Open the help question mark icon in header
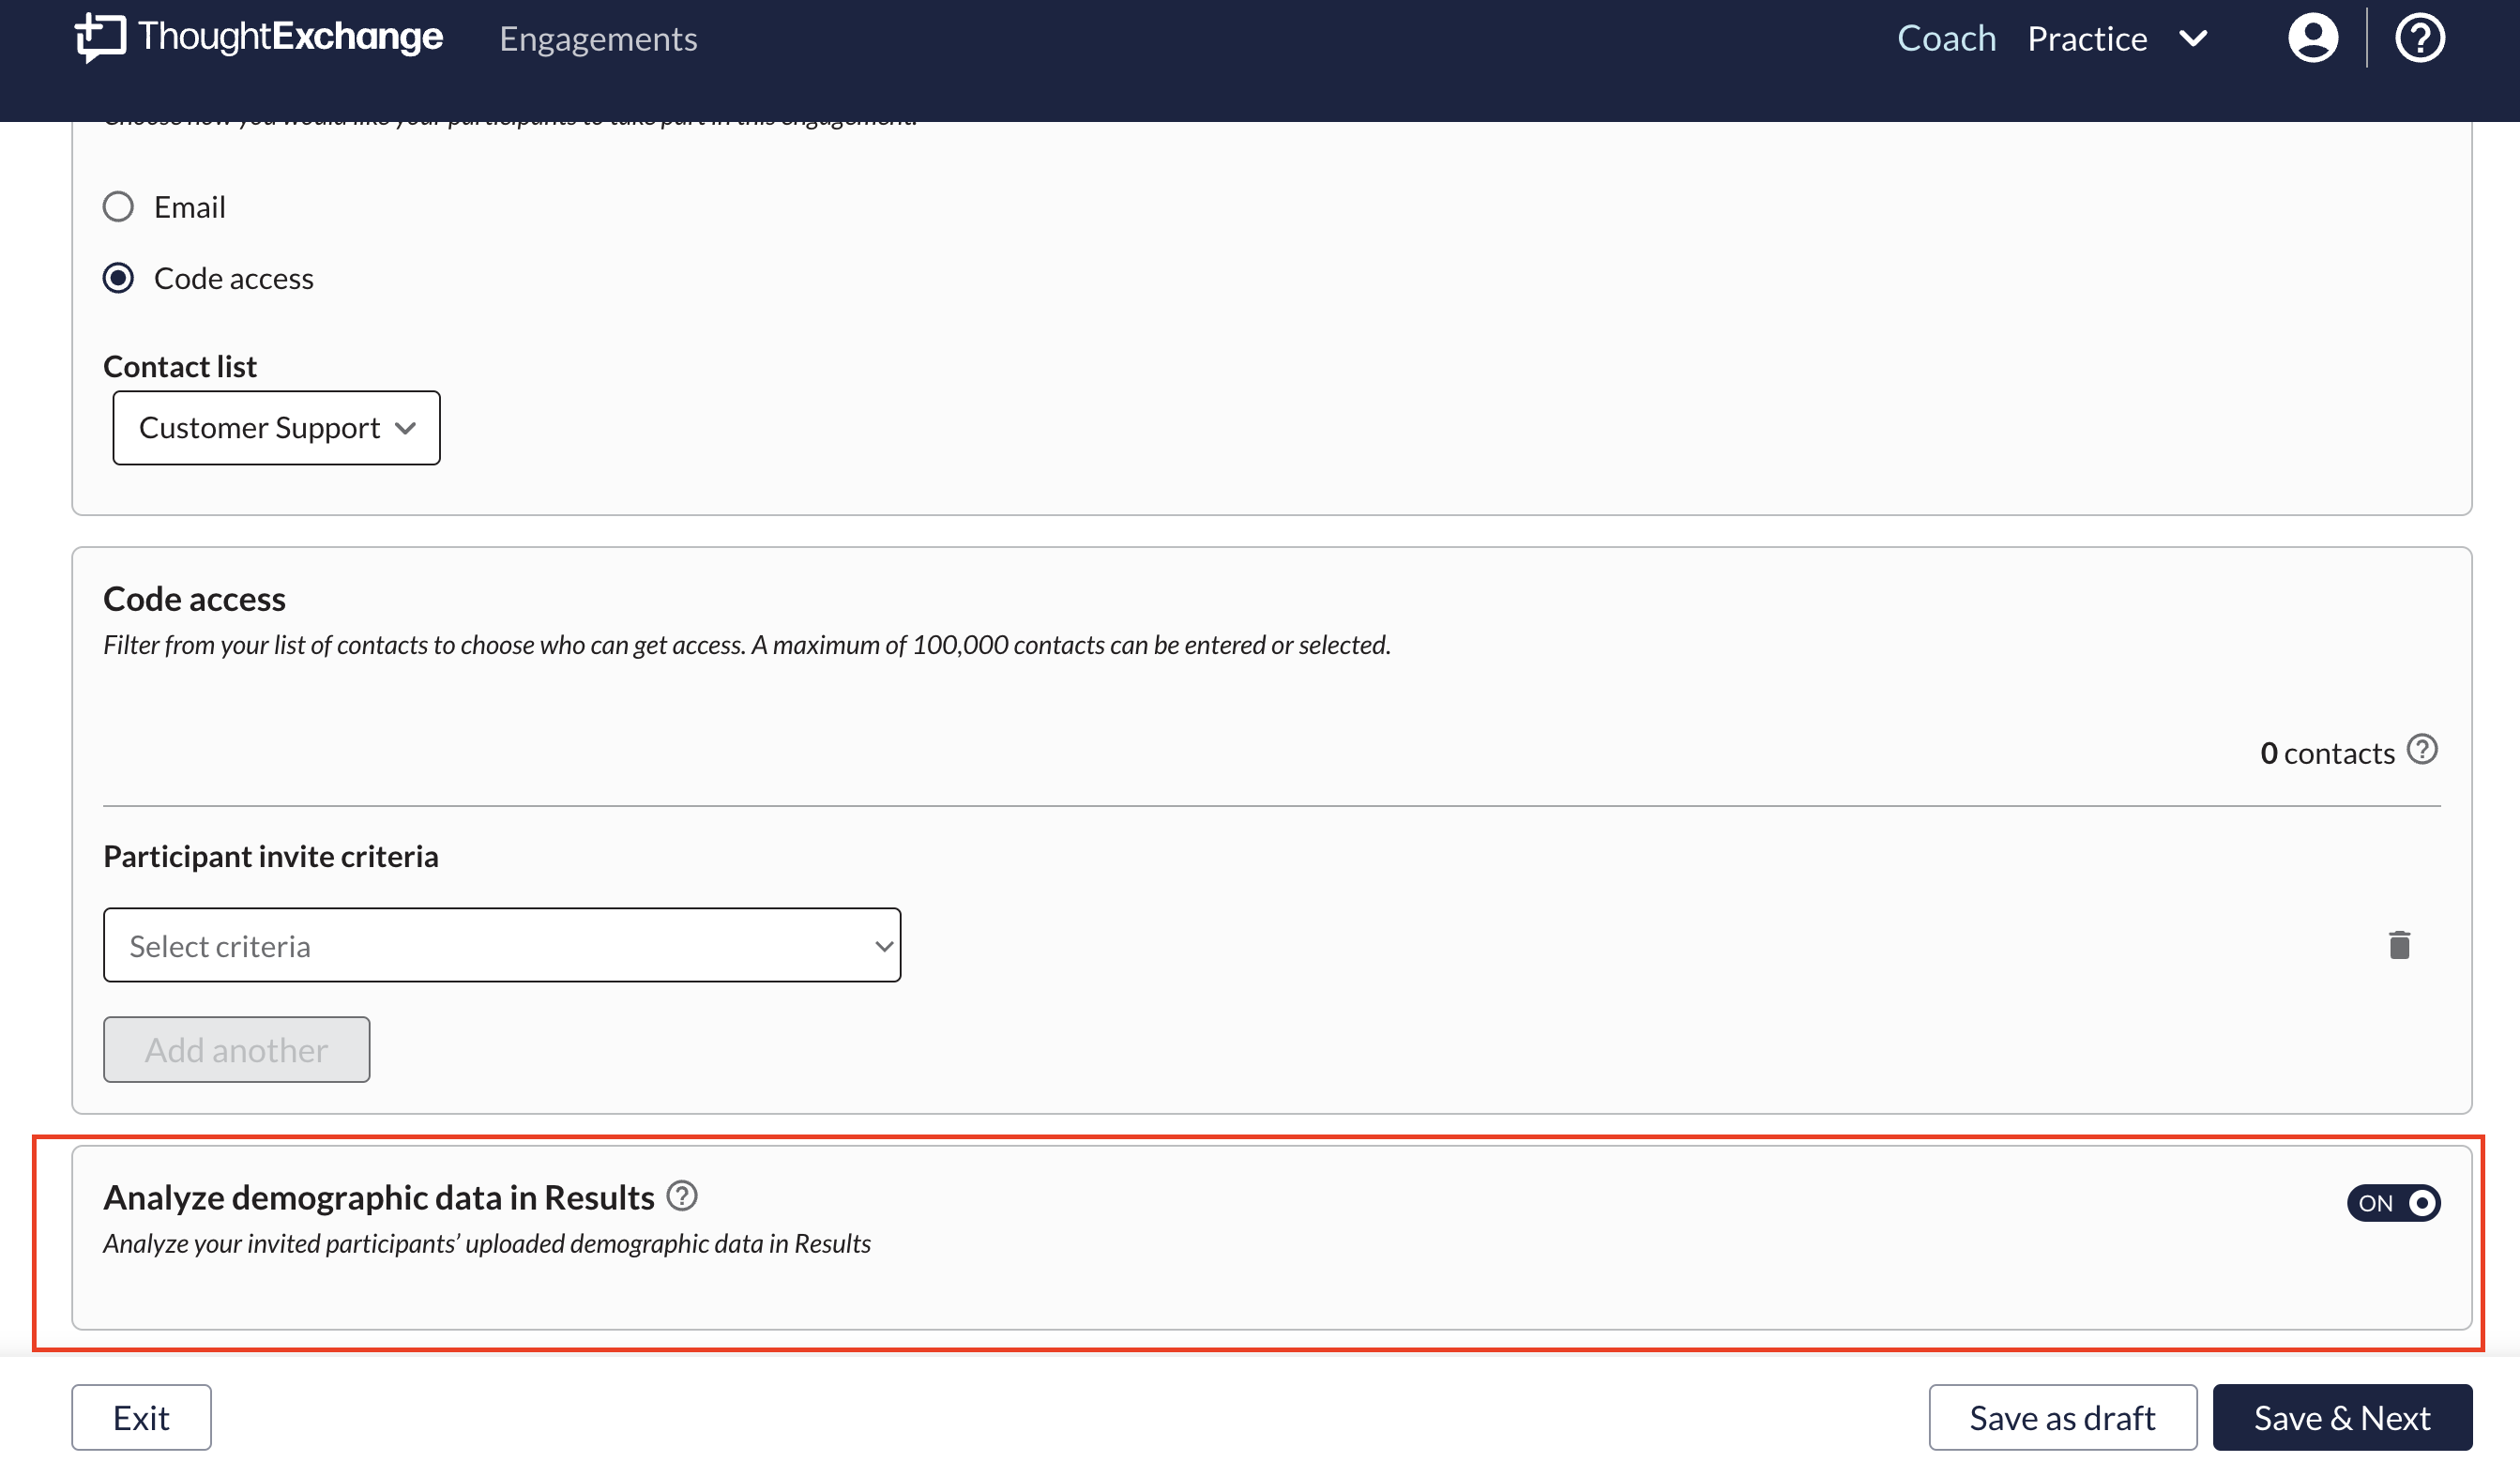The image size is (2520, 1462). 2419,39
